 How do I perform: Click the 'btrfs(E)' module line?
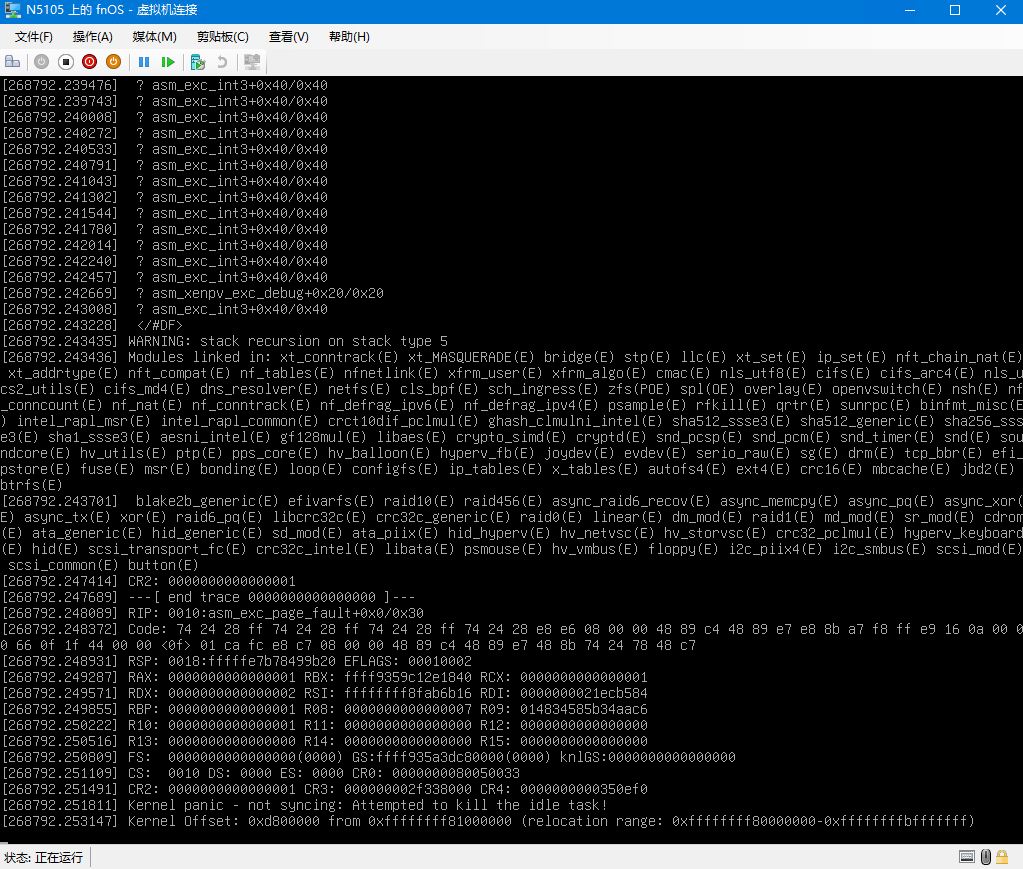click(x=31, y=485)
